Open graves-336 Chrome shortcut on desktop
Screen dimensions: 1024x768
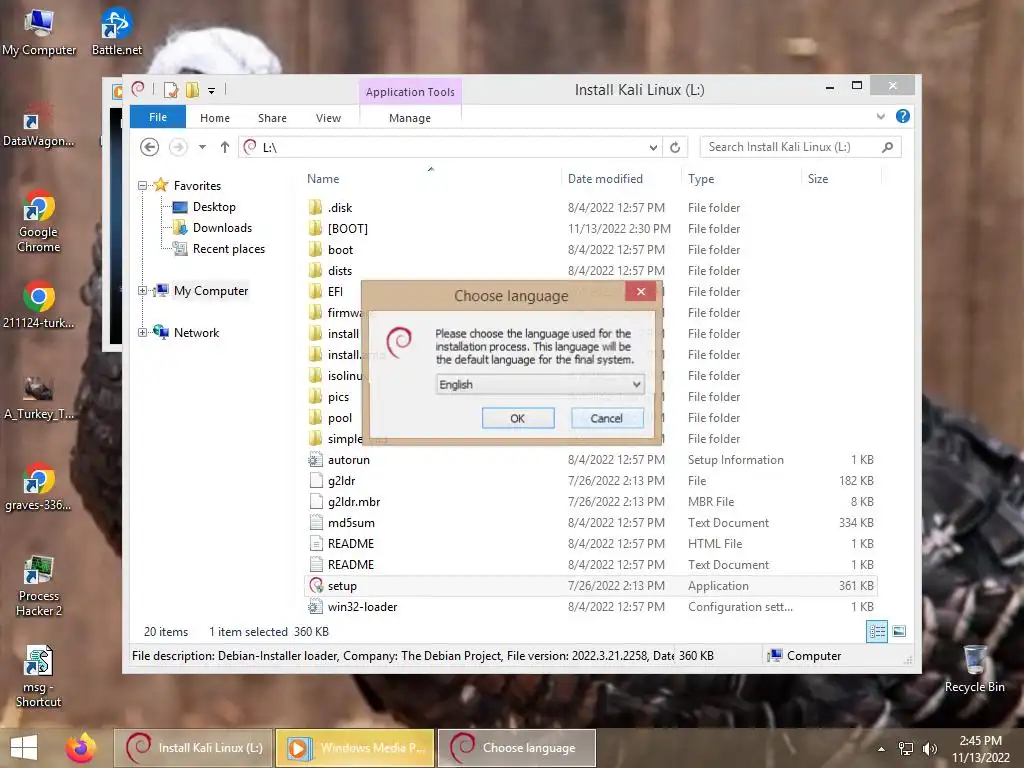click(x=39, y=488)
